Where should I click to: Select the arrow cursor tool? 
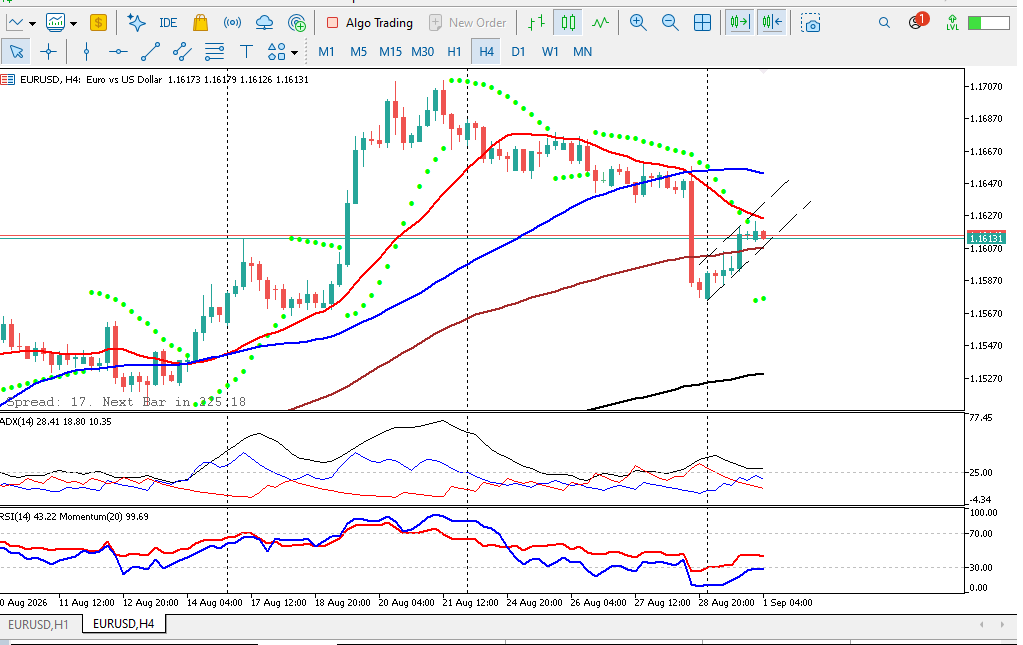pyautogui.click(x=16, y=52)
